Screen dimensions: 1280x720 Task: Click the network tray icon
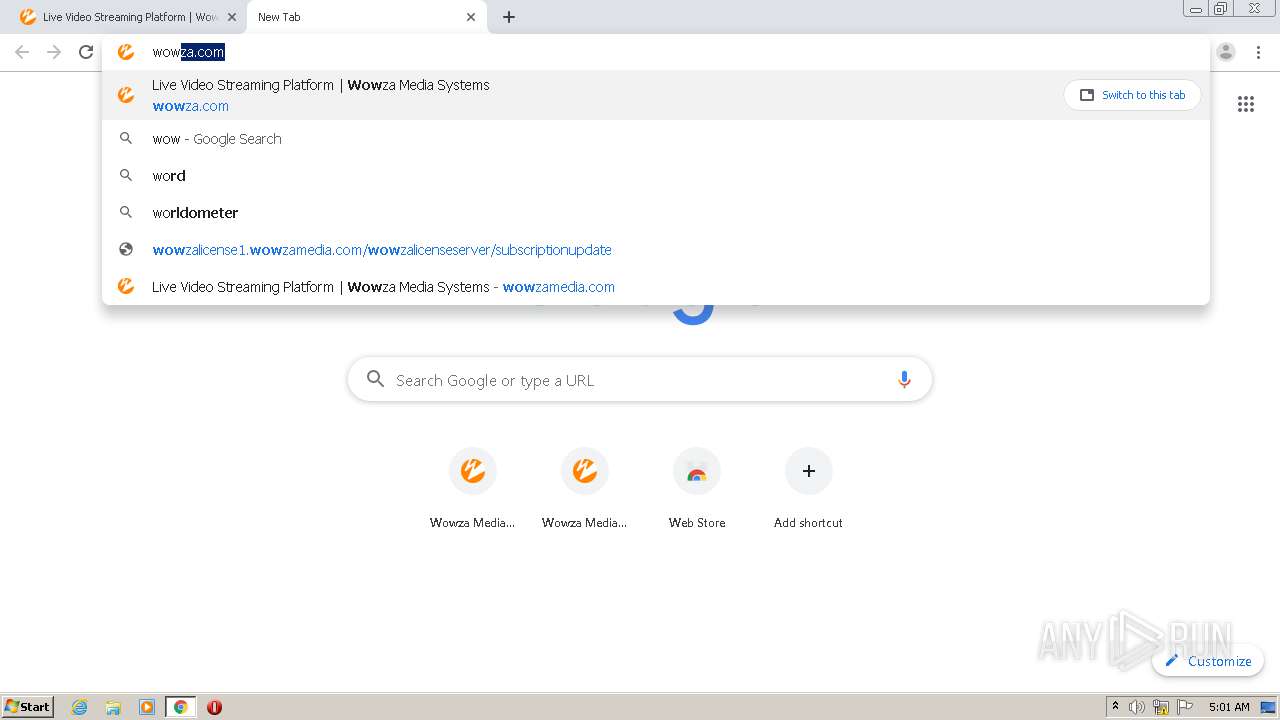coord(1161,707)
